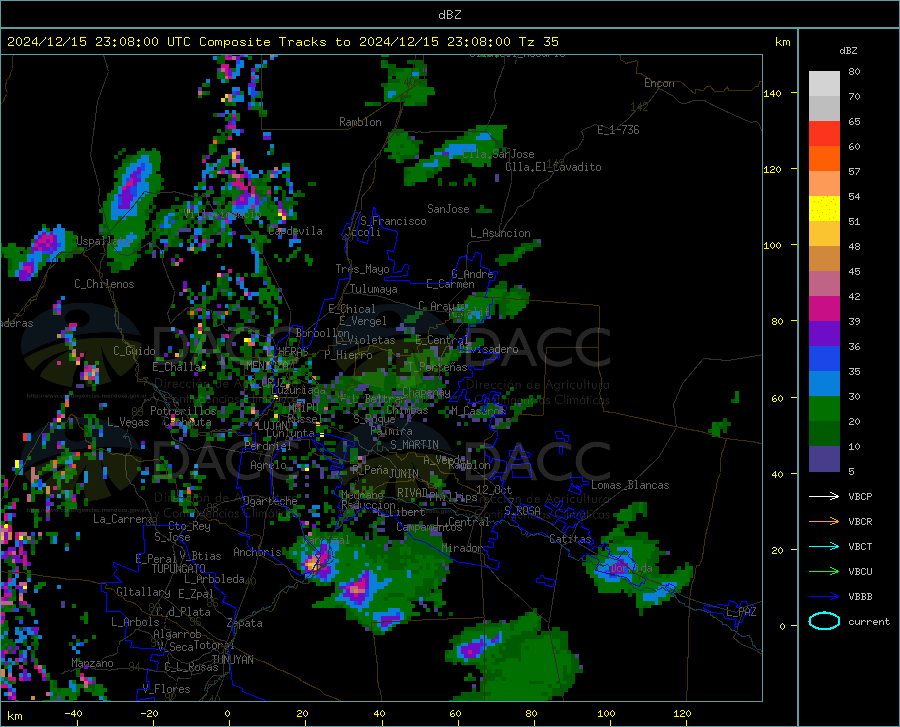This screenshot has width=900, height=727.
Task: Click the Tulumaya map label
Action: (x=374, y=289)
